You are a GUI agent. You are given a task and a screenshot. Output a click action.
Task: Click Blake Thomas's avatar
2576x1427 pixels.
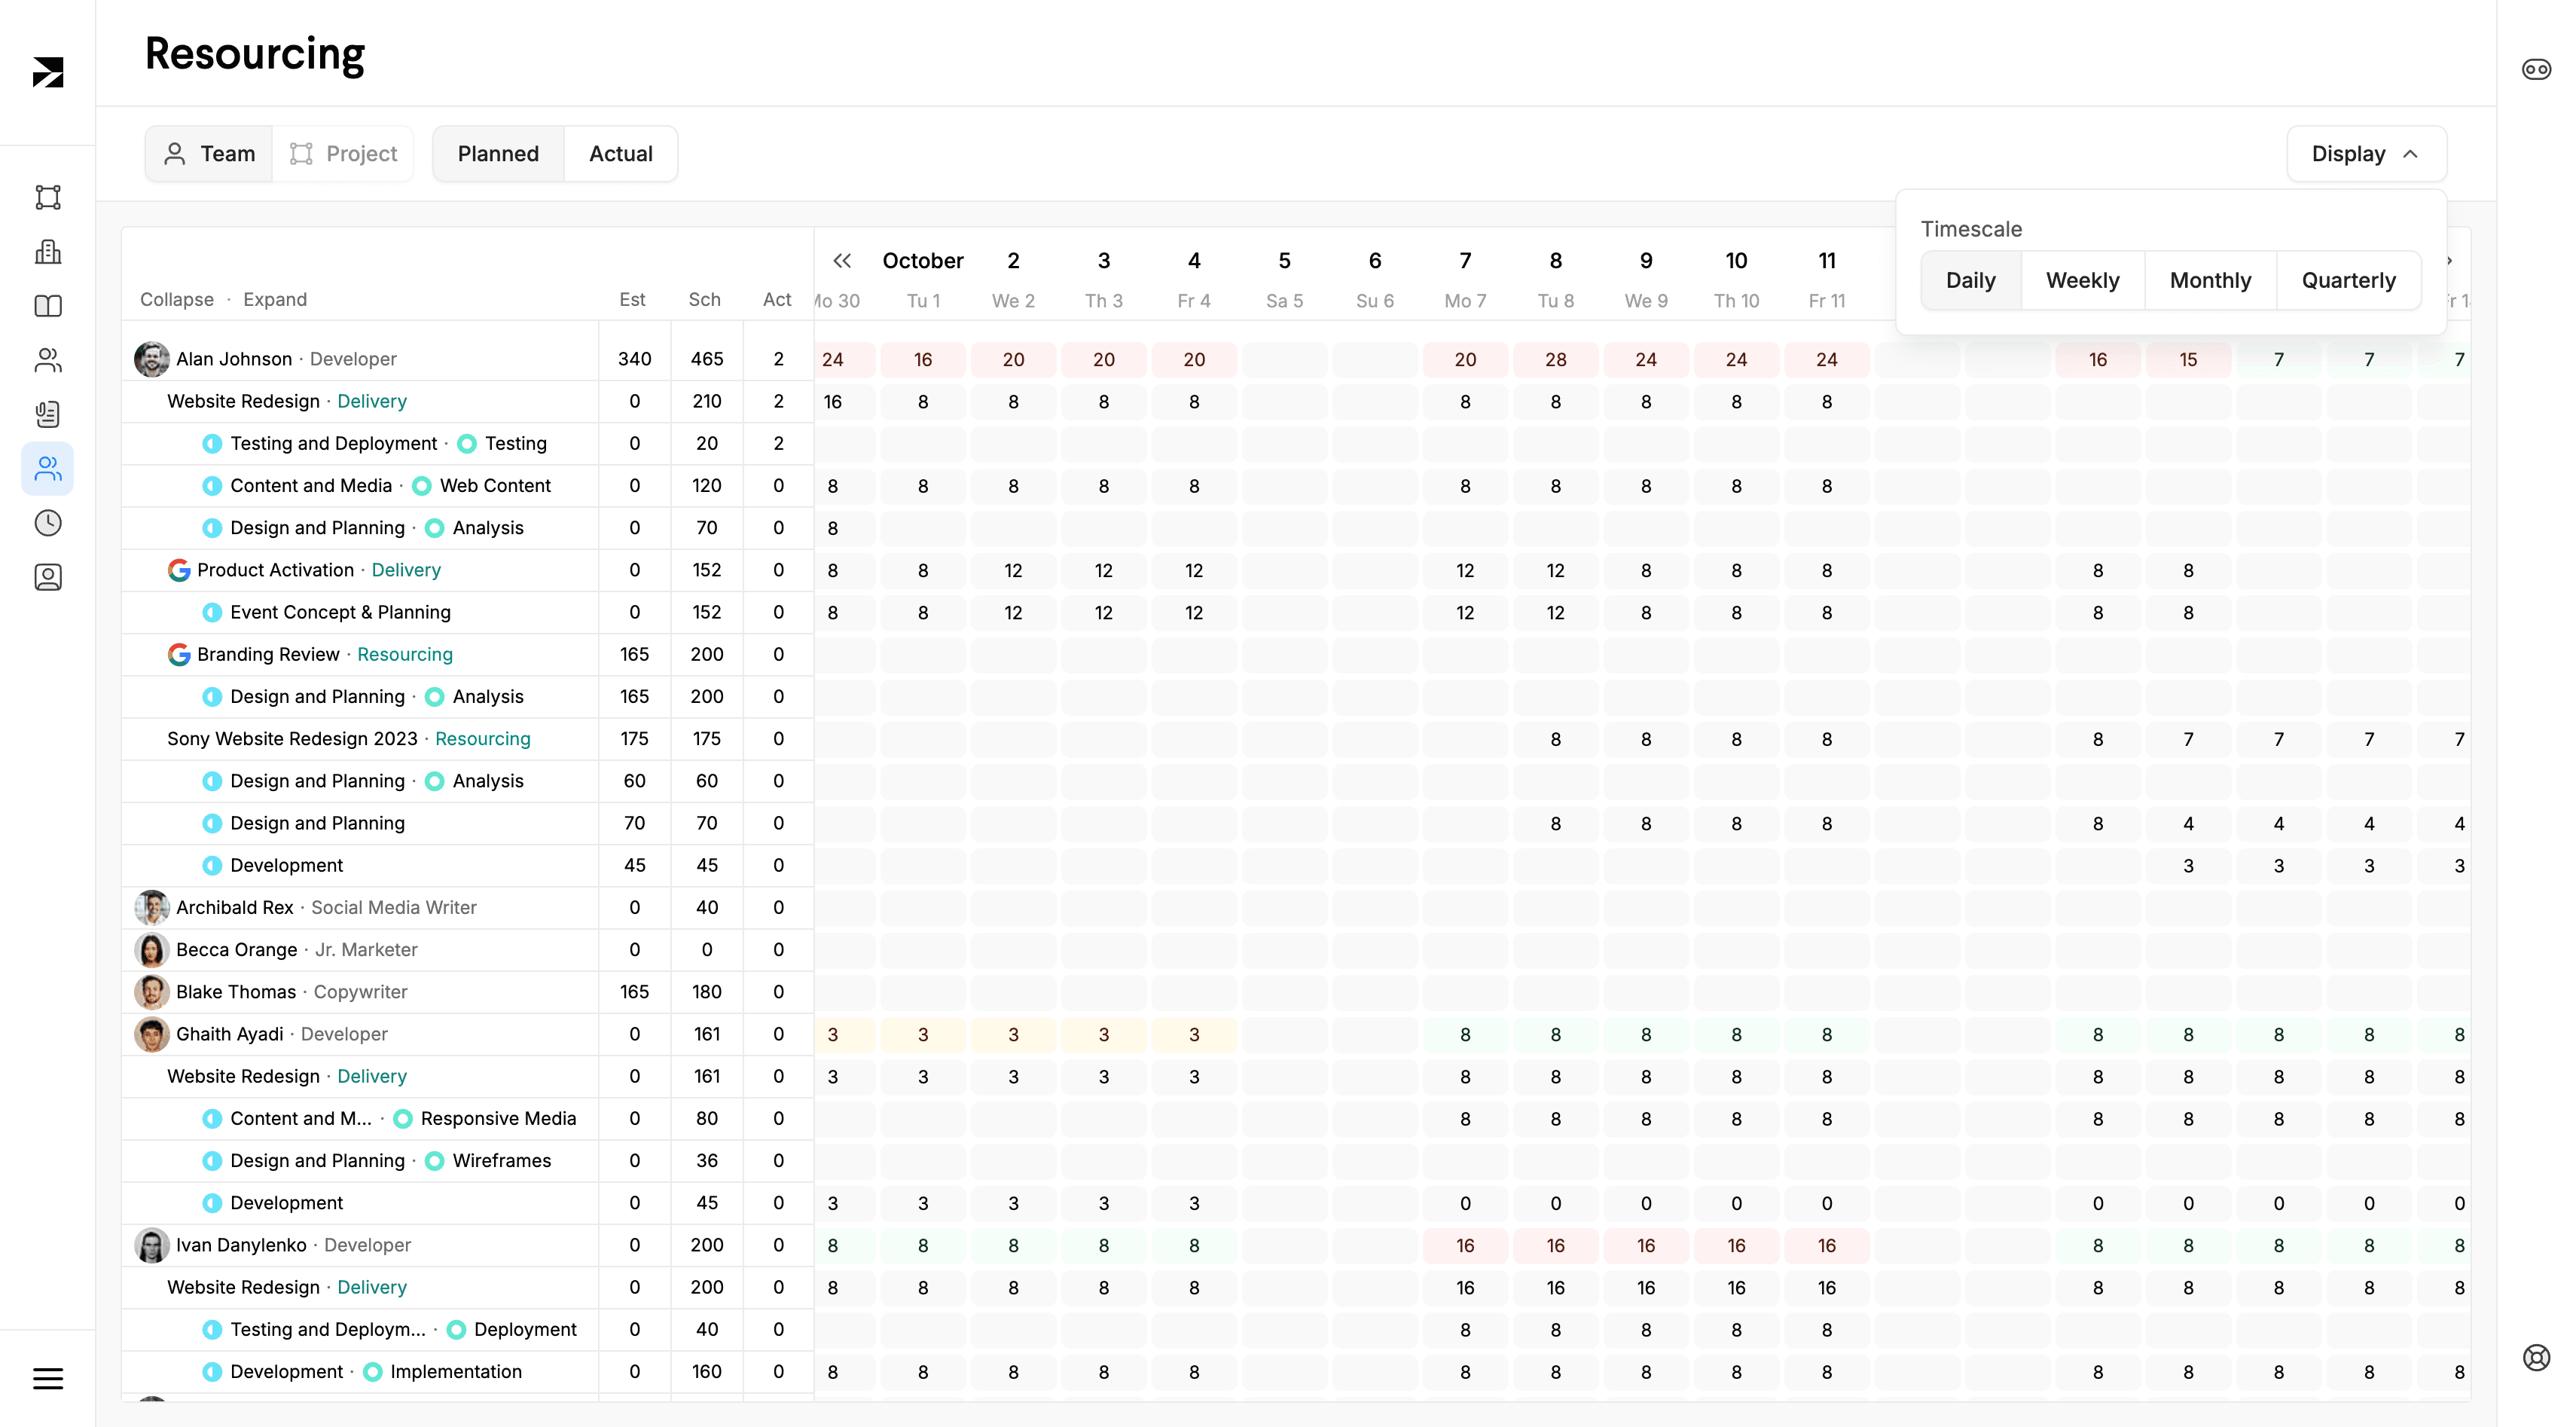pyautogui.click(x=152, y=992)
